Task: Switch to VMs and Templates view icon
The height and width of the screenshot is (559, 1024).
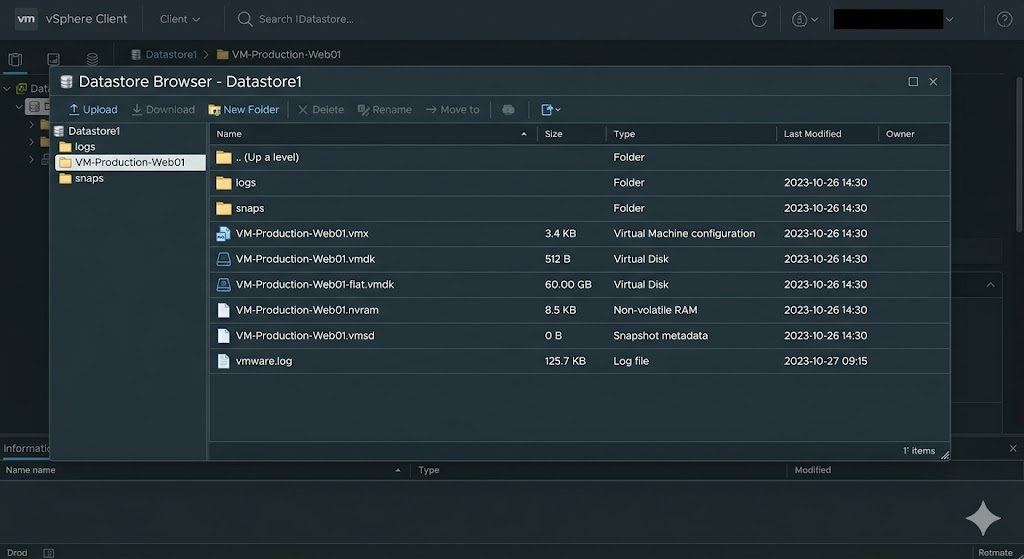Action: [54, 59]
